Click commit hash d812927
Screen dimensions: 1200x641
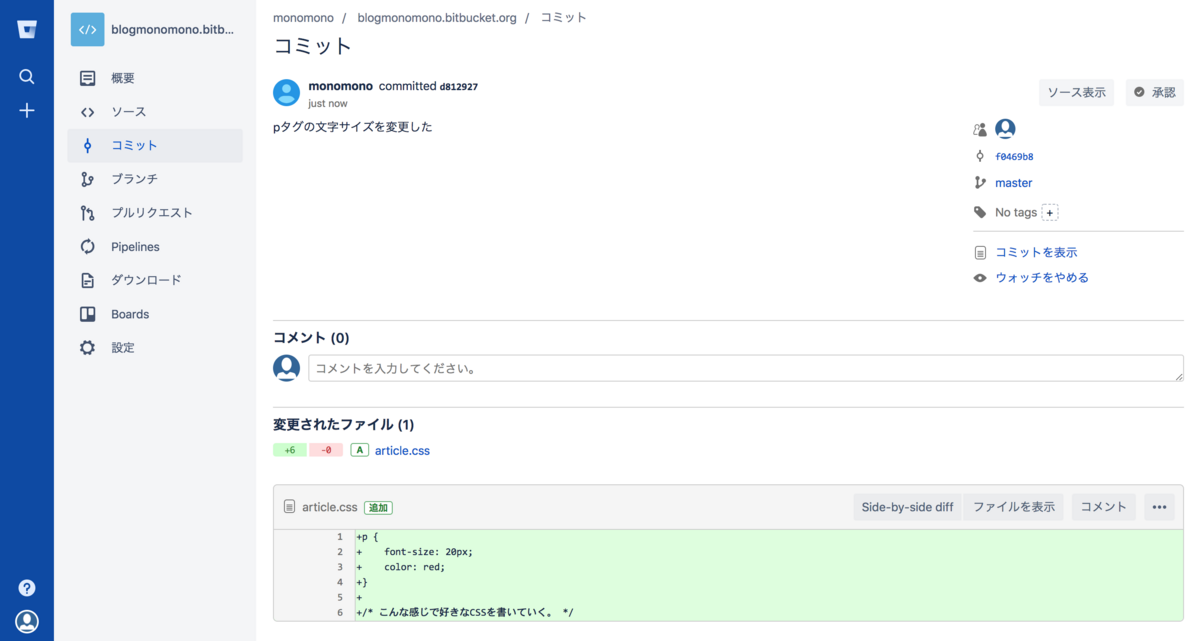click(x=459, y=87)
